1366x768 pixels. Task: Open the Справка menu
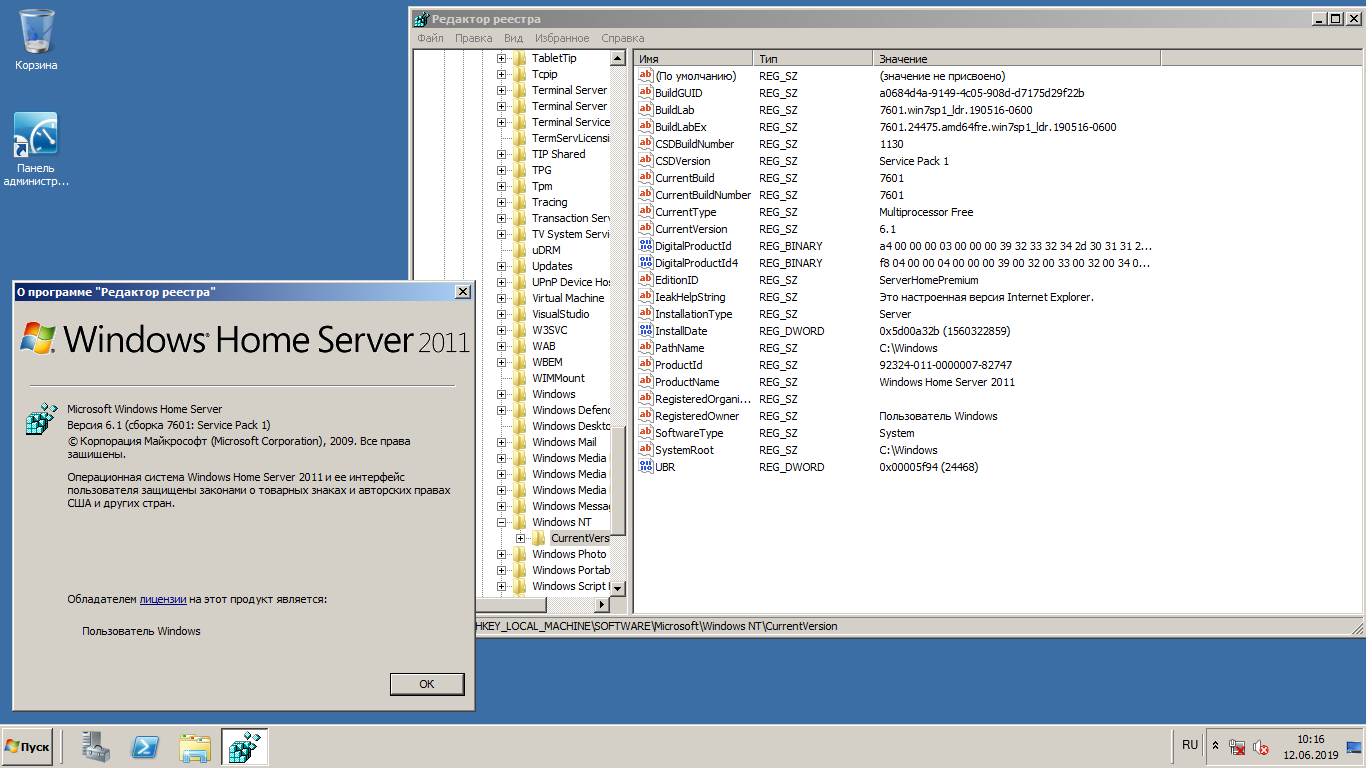pyautogui.click(x=623, y=38)
